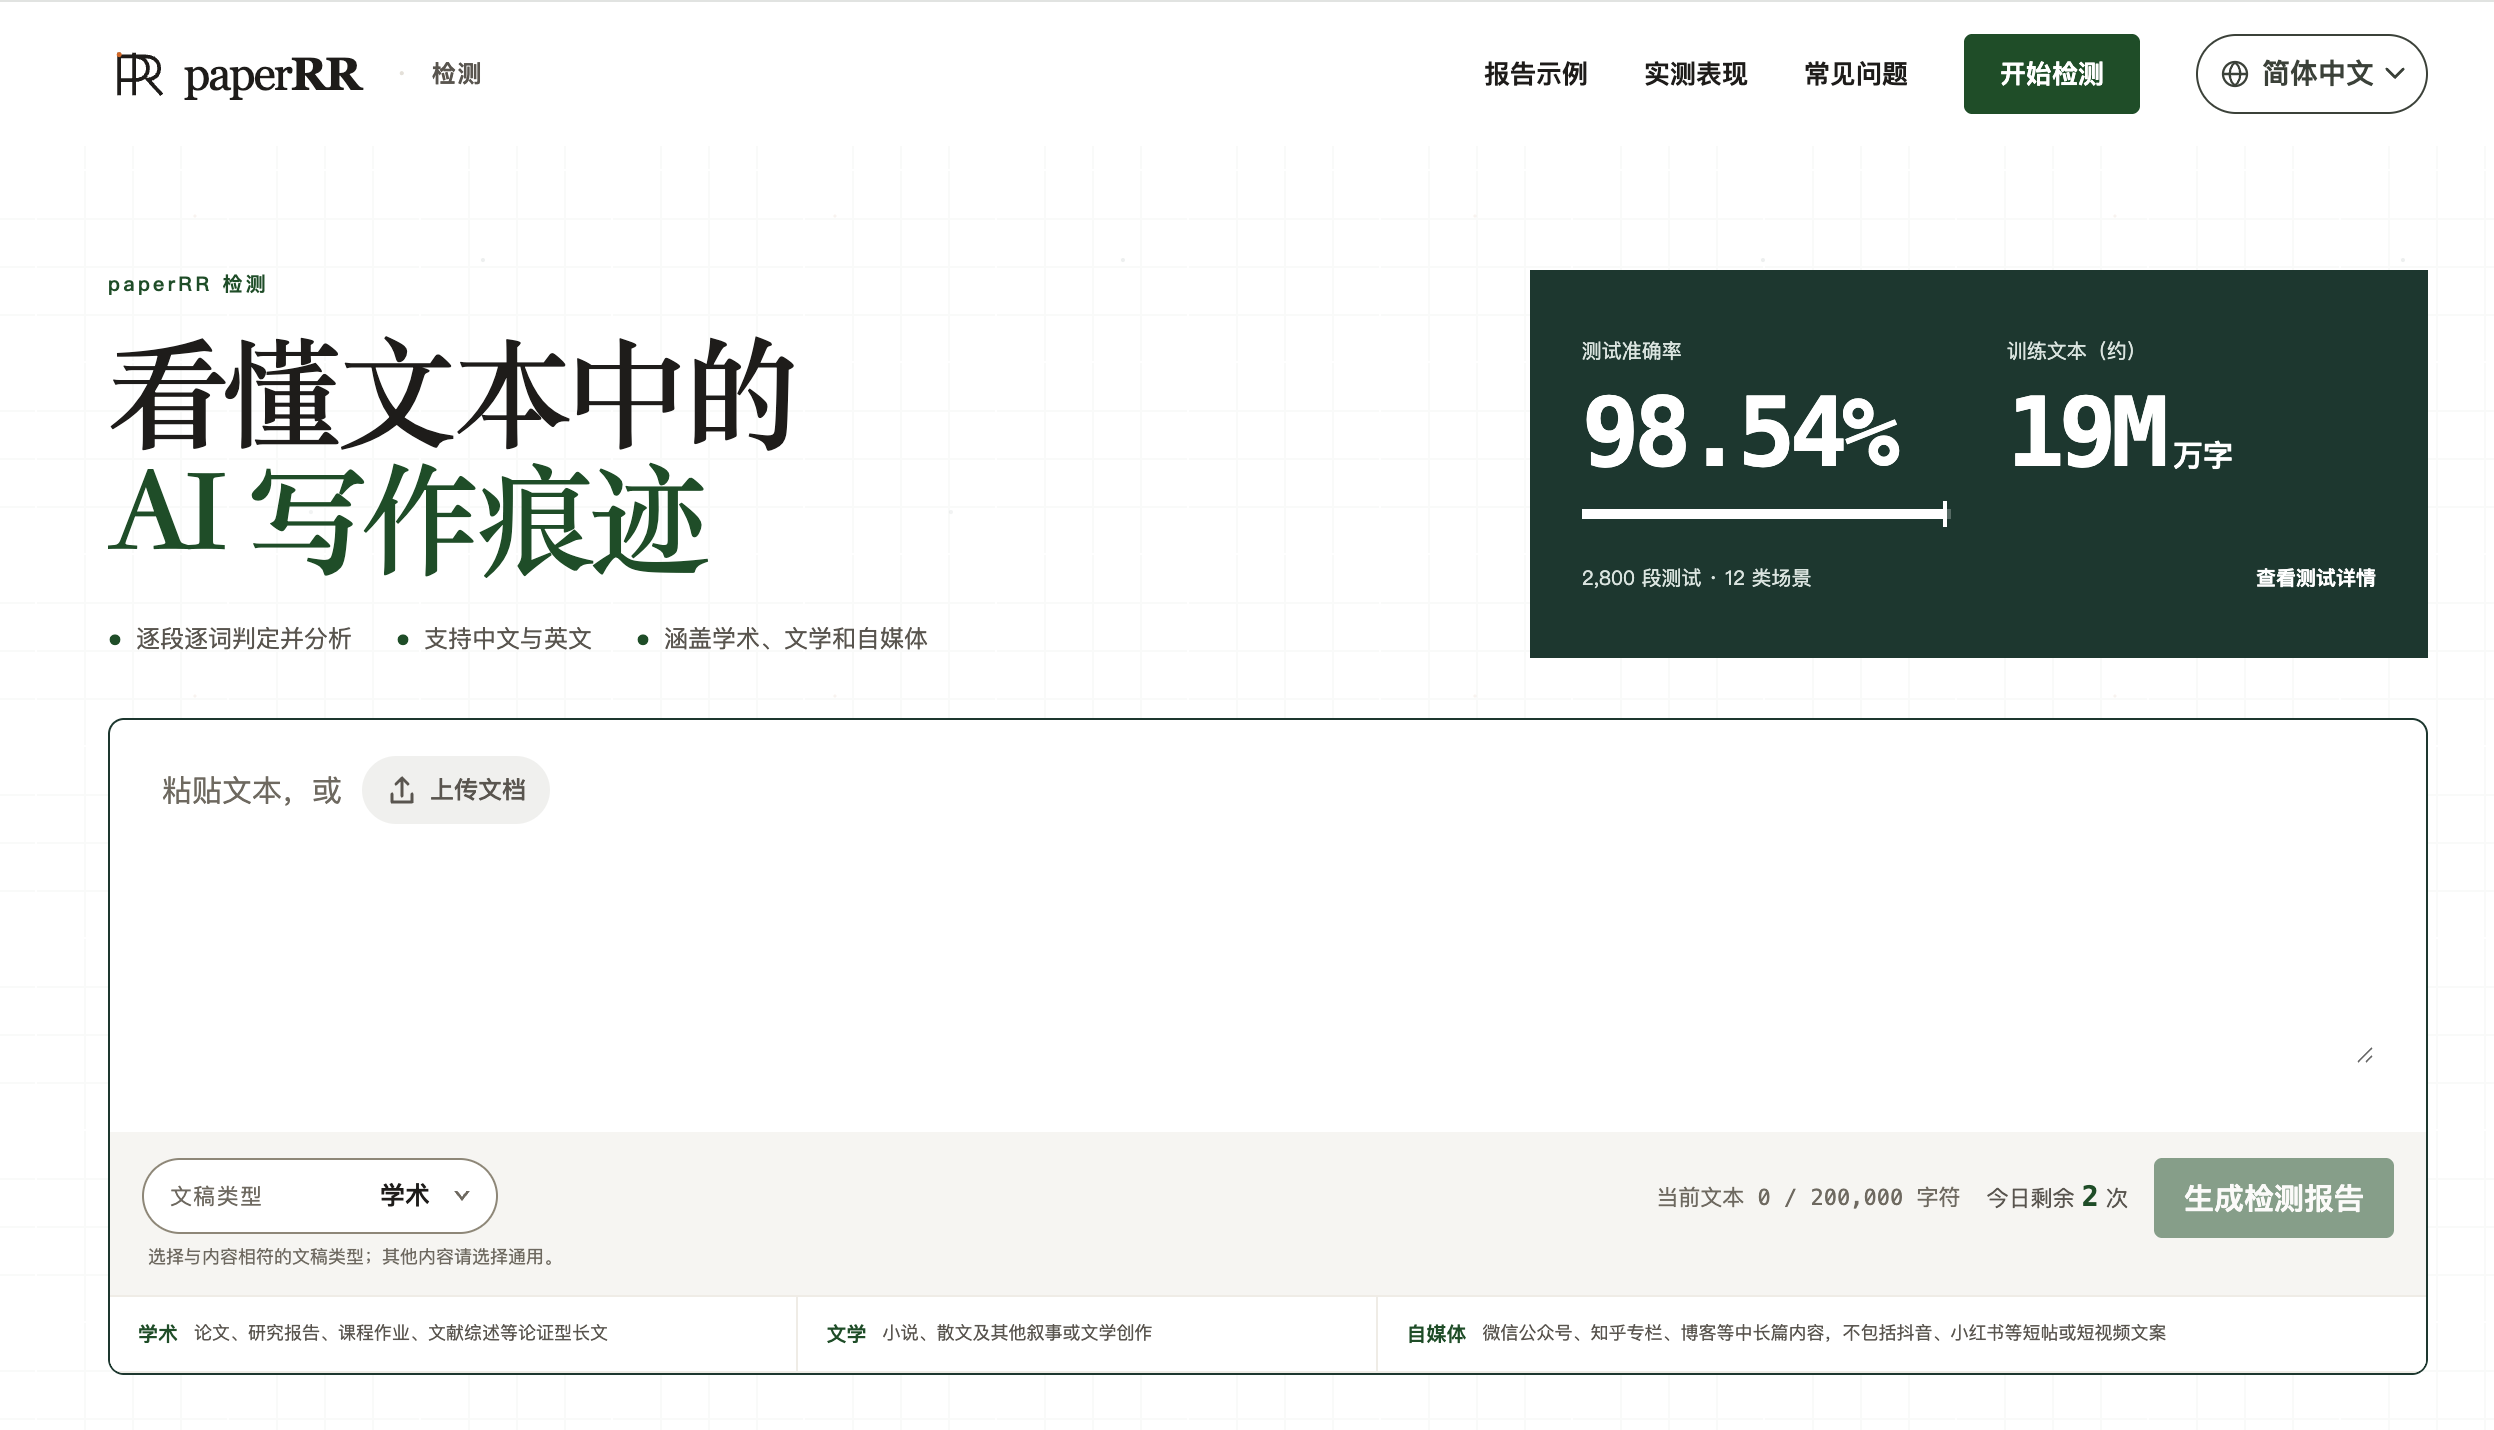Viewport: 2494px width, 1430px height.
Task: Click the upload arrow icon
Action: pos(402,790)
